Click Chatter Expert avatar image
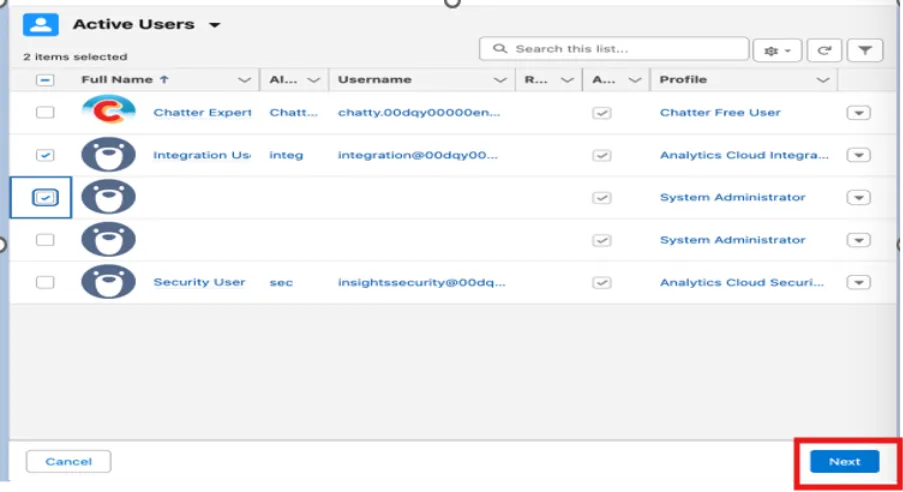The height and width of the screenshot is (492, 903). tap(108, 110)
